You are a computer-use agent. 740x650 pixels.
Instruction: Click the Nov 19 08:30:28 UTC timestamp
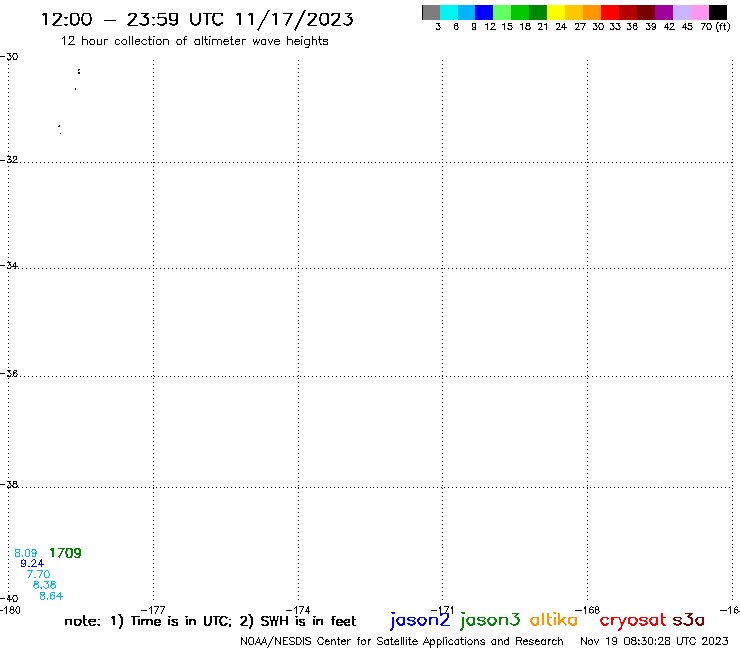654,641
